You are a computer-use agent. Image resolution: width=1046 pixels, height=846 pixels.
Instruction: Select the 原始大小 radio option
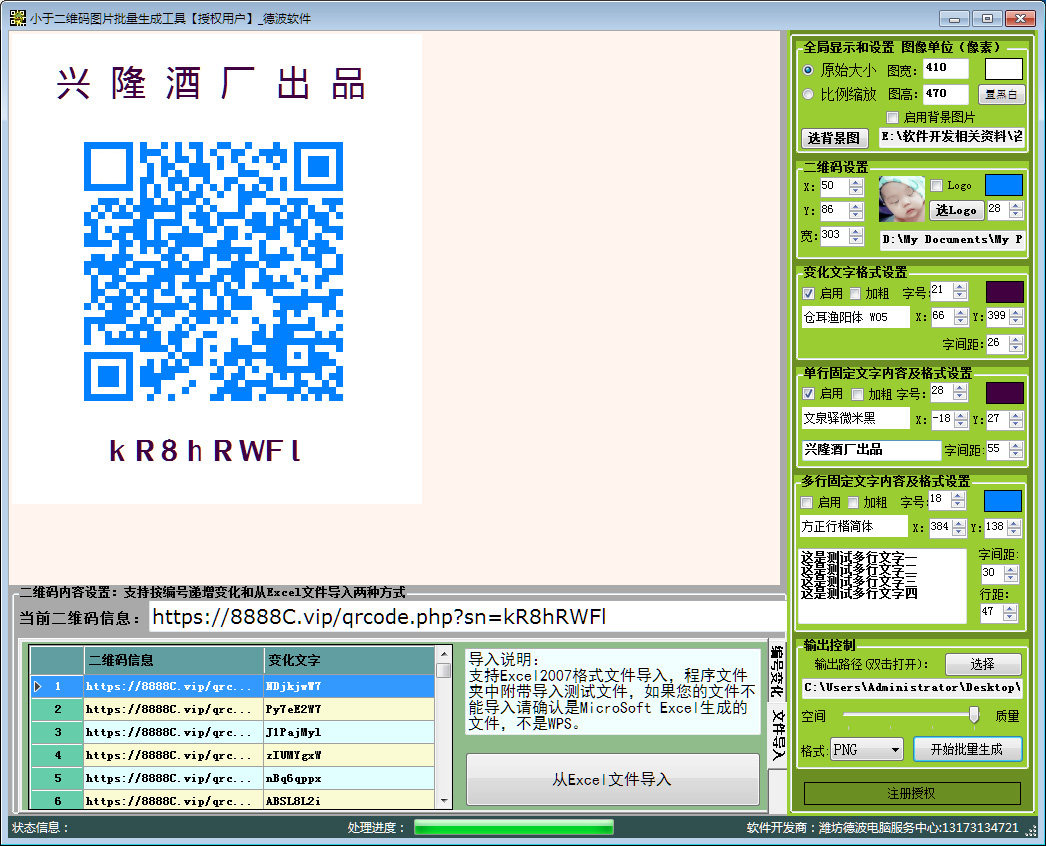click(x=808, y=70)
